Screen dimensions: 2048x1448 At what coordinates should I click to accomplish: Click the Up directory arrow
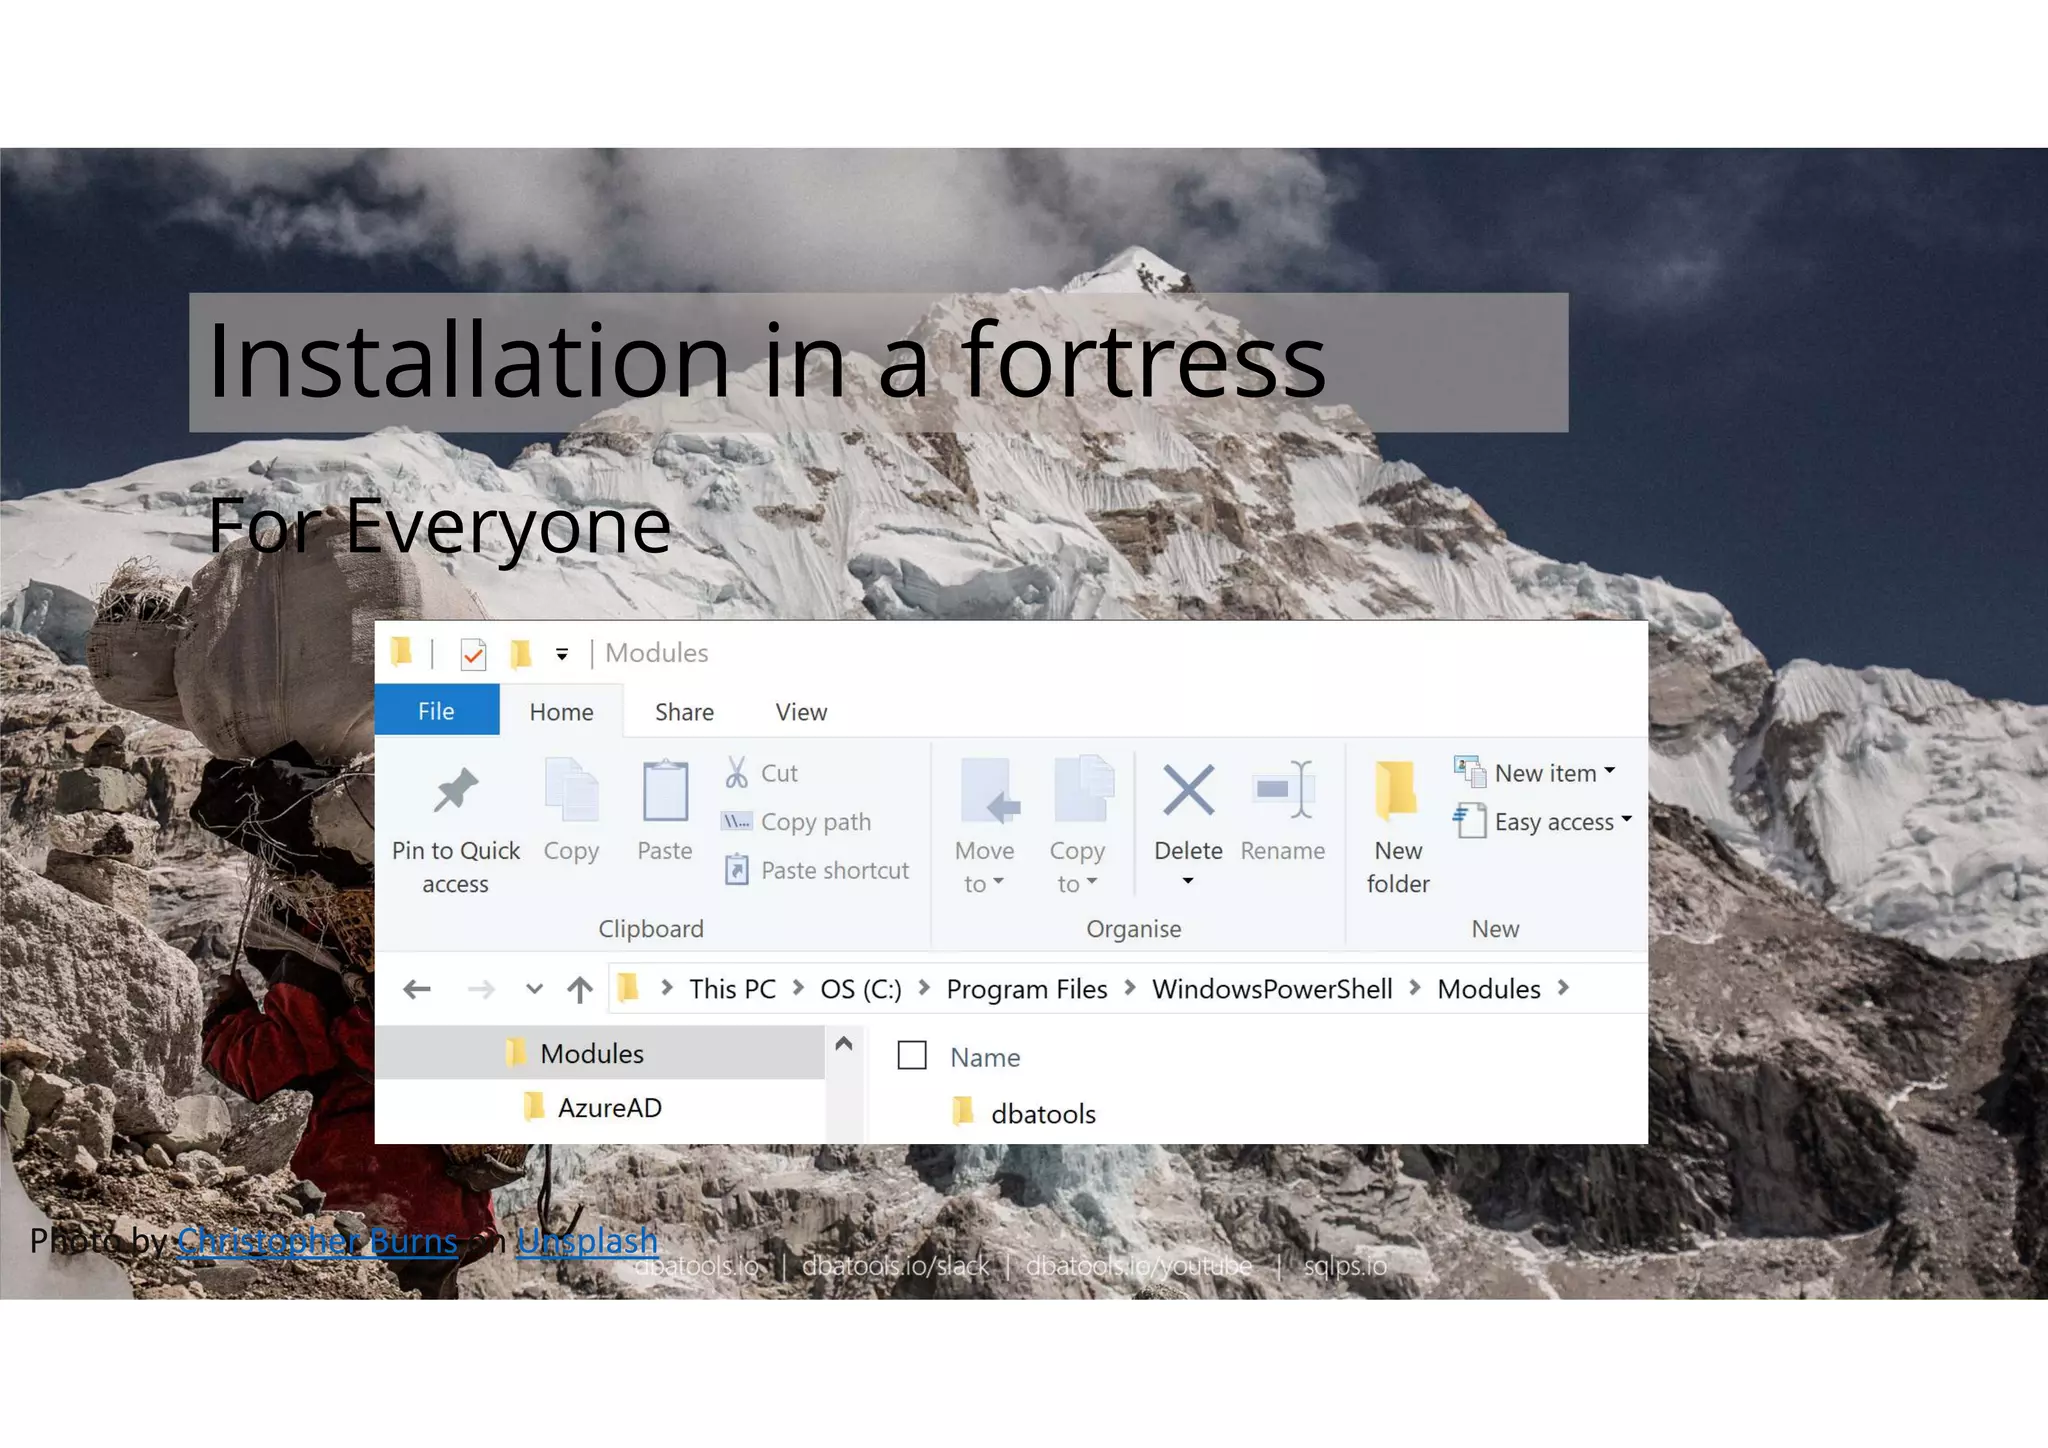(x=580, y=990)
